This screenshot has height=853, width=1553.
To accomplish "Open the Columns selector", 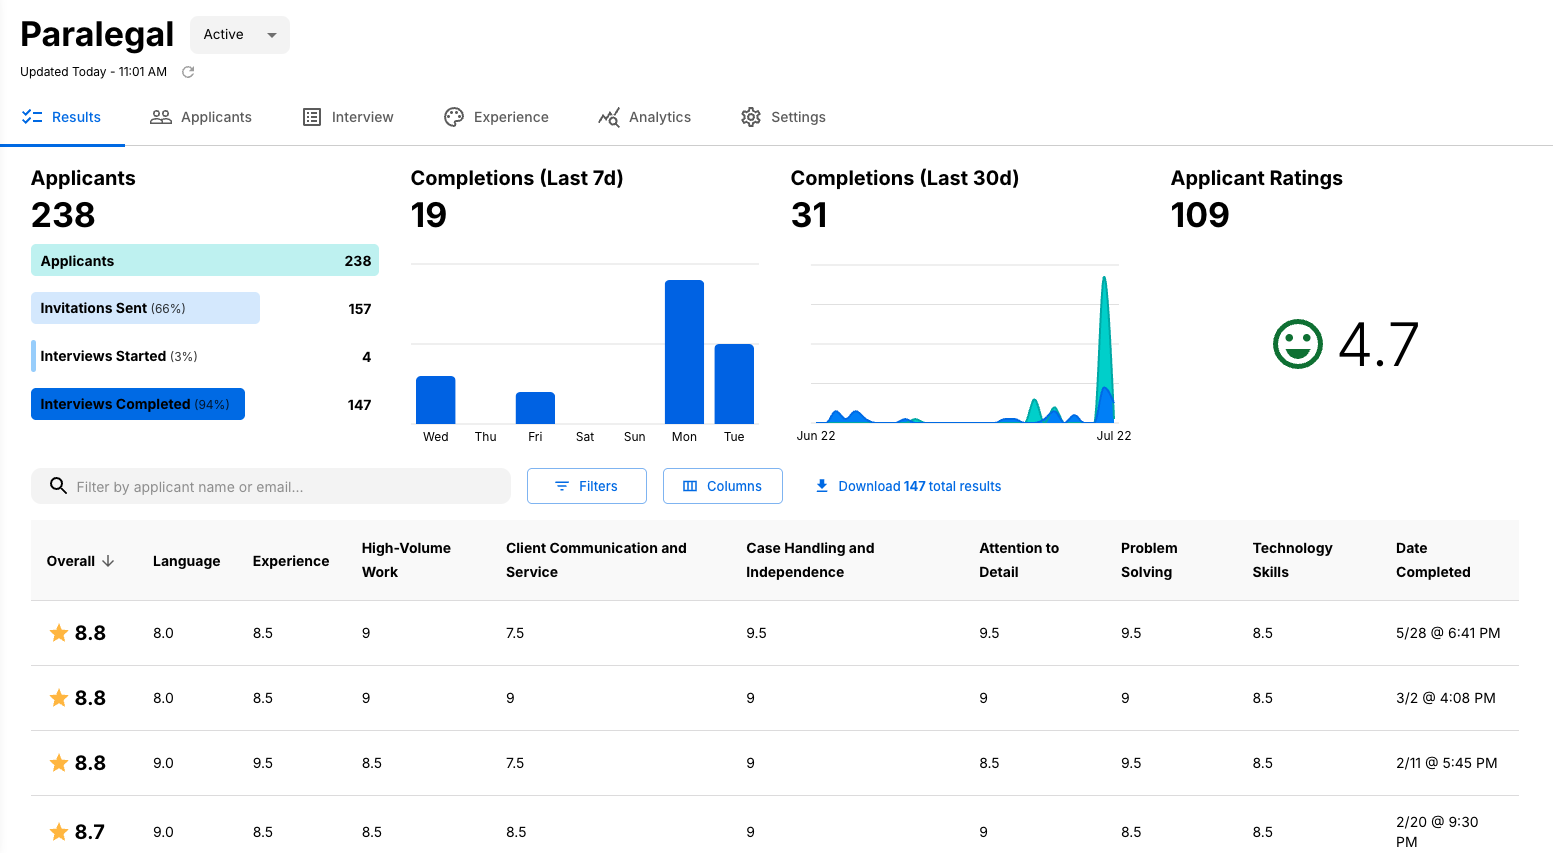I will point(722,486).
